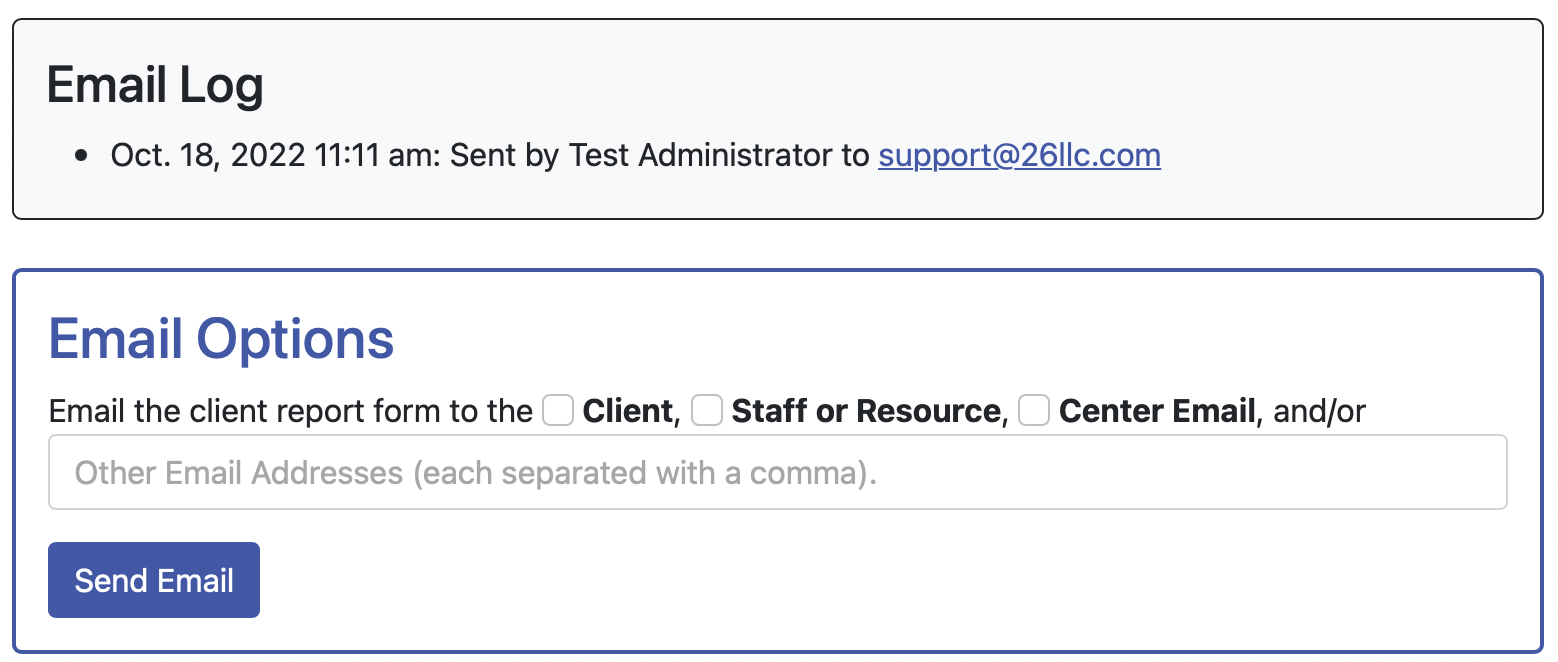Click the bold Client label text

(627, 411)
